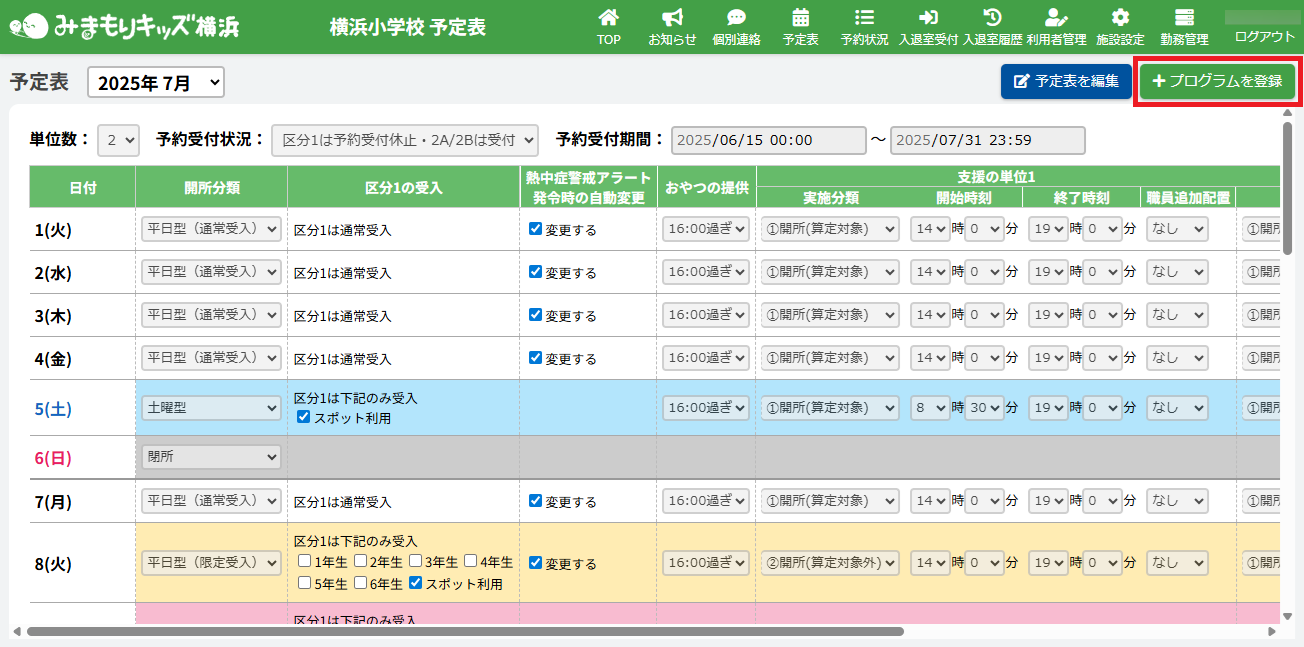Click the 予約受付期間 start date field
Image resolution: width=1304 pixels, height=647 pixels.
(x=768, y=141)
